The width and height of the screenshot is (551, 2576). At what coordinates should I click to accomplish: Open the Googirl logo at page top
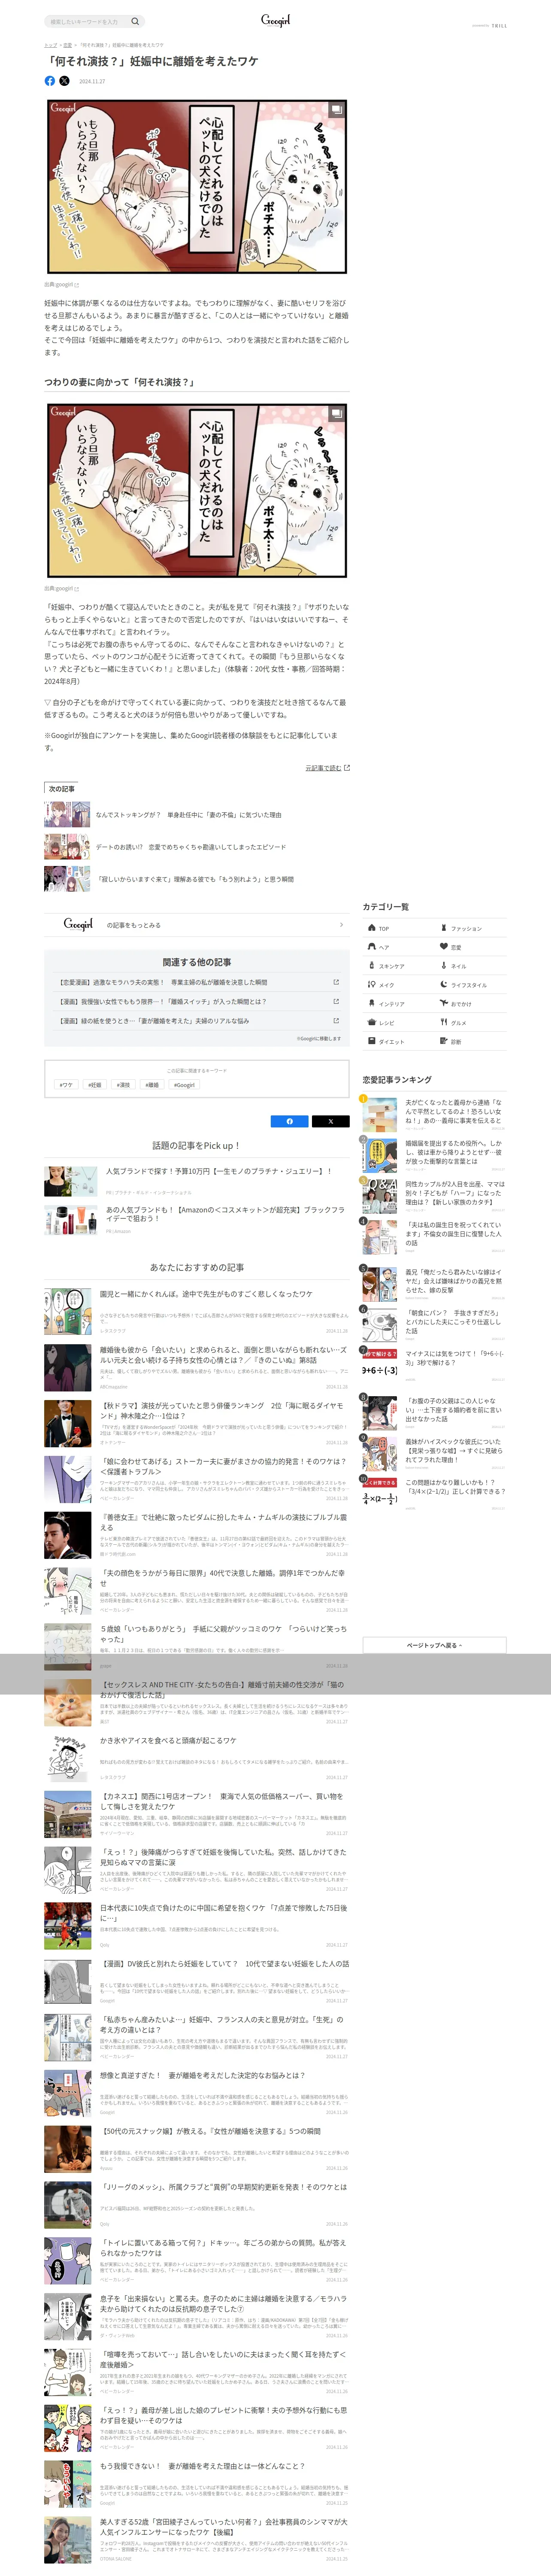click(x=275, y=20)
